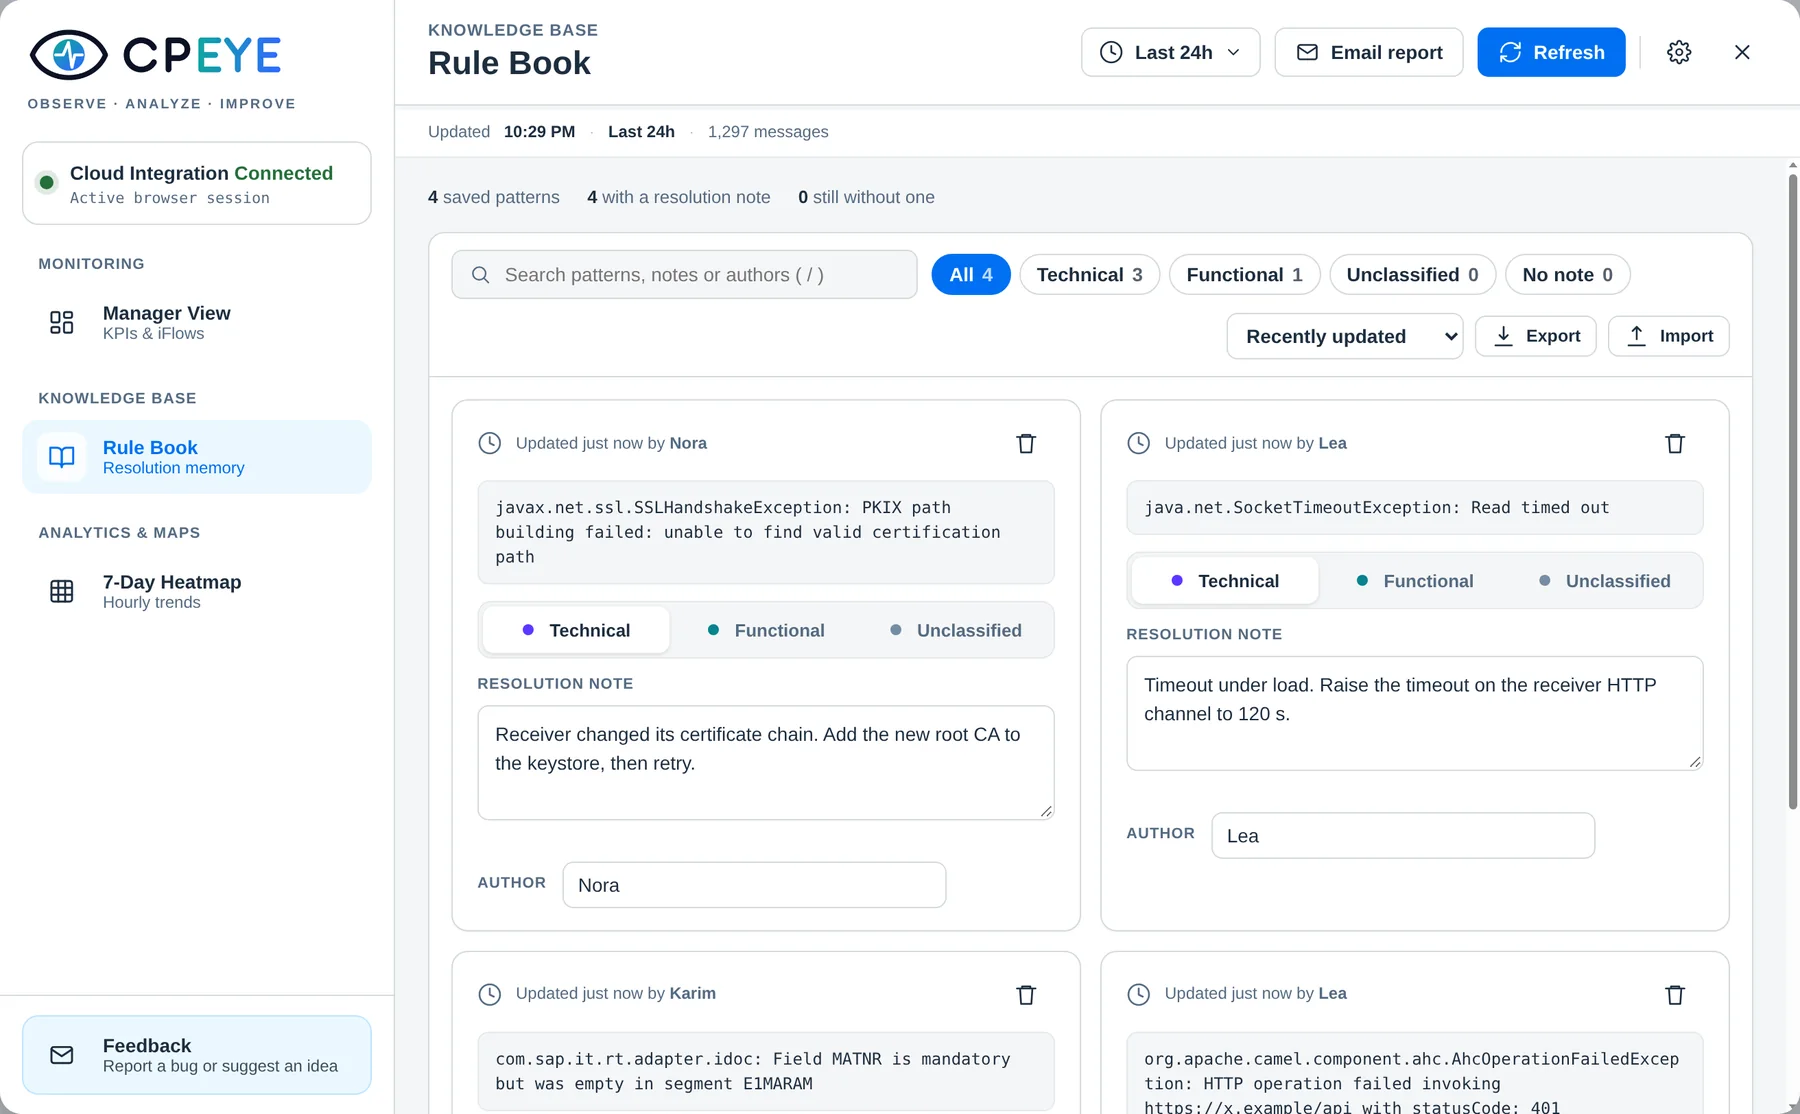This screenshot has height=1114, width=1800.
Task: Set Lea's timeout pattern to Technical
Action: pos(1225,581)
